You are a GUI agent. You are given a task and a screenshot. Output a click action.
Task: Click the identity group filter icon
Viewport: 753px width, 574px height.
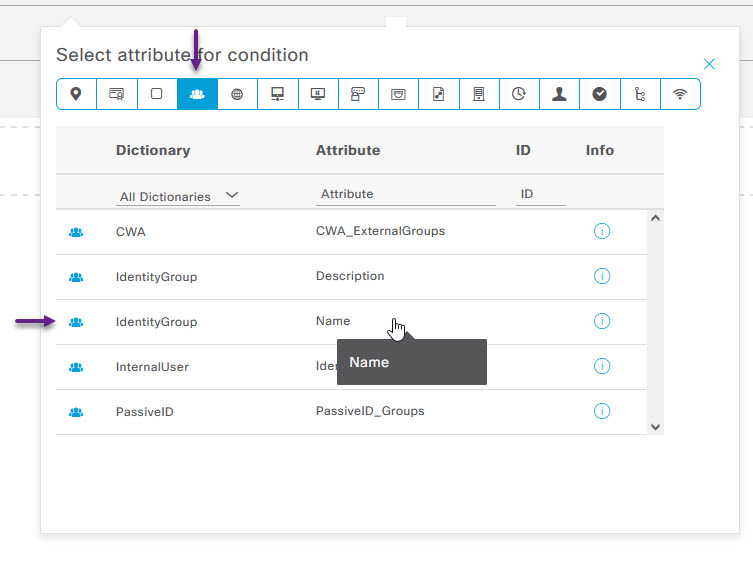pyautogui.click(x=197, y=94)
